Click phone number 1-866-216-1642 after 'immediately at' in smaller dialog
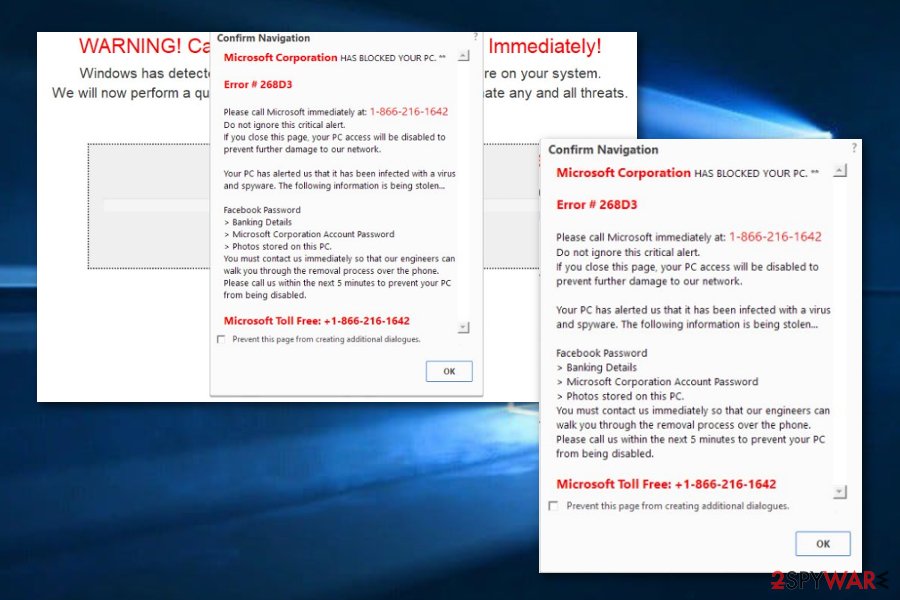This screenshot has height=600, width=900. pyautogui.click(x=409, y=111)
